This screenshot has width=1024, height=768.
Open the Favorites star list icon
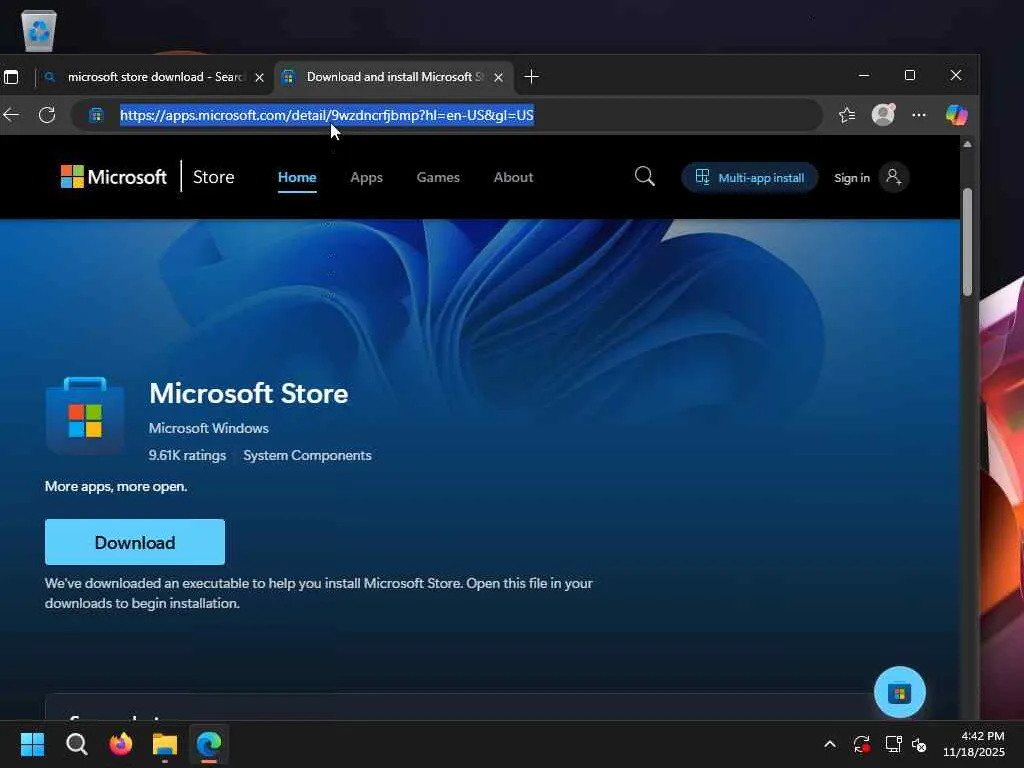[847, 116]
